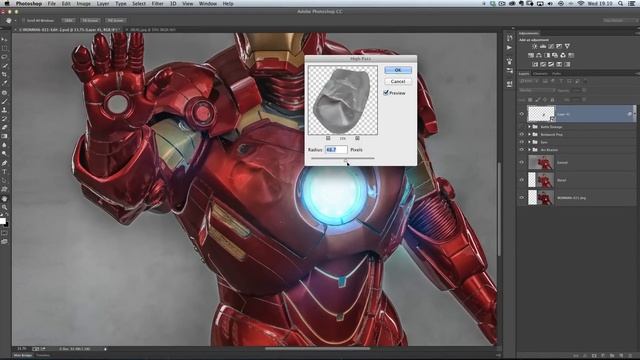Image resolution: width=640 pixels, height=360 pixels.
Task: Expand the Eyes layer group
Action: click(529, 142)
